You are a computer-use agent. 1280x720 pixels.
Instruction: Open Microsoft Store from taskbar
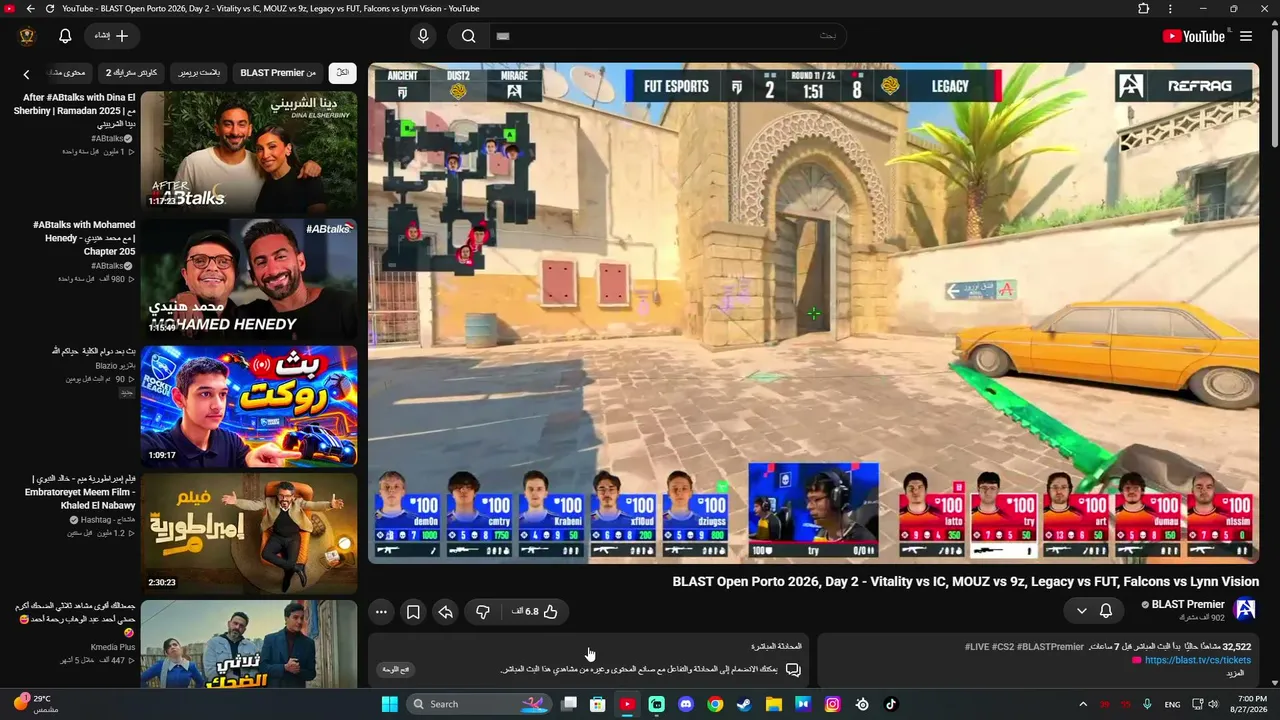tap(598, 704)
